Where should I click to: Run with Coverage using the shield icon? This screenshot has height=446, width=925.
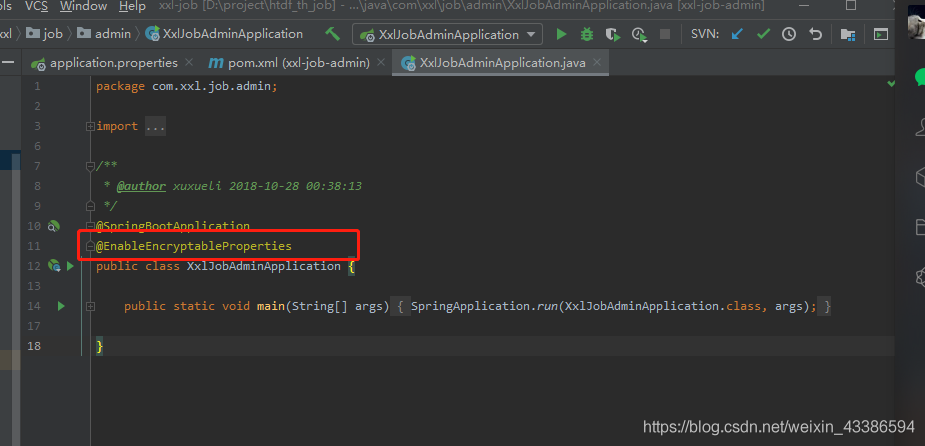[x=612, y=34]
